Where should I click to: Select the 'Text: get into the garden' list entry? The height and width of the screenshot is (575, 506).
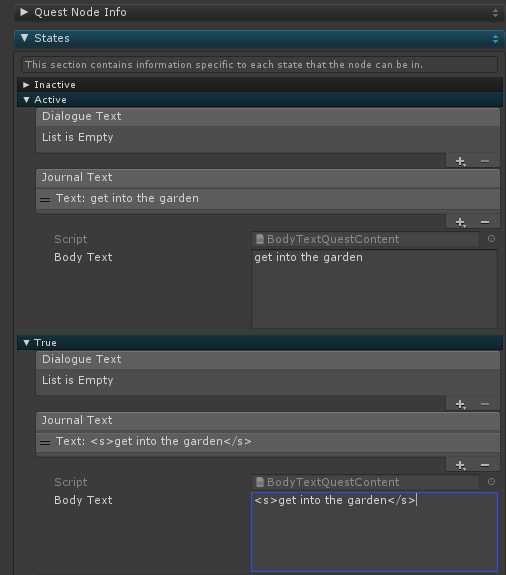268,199
